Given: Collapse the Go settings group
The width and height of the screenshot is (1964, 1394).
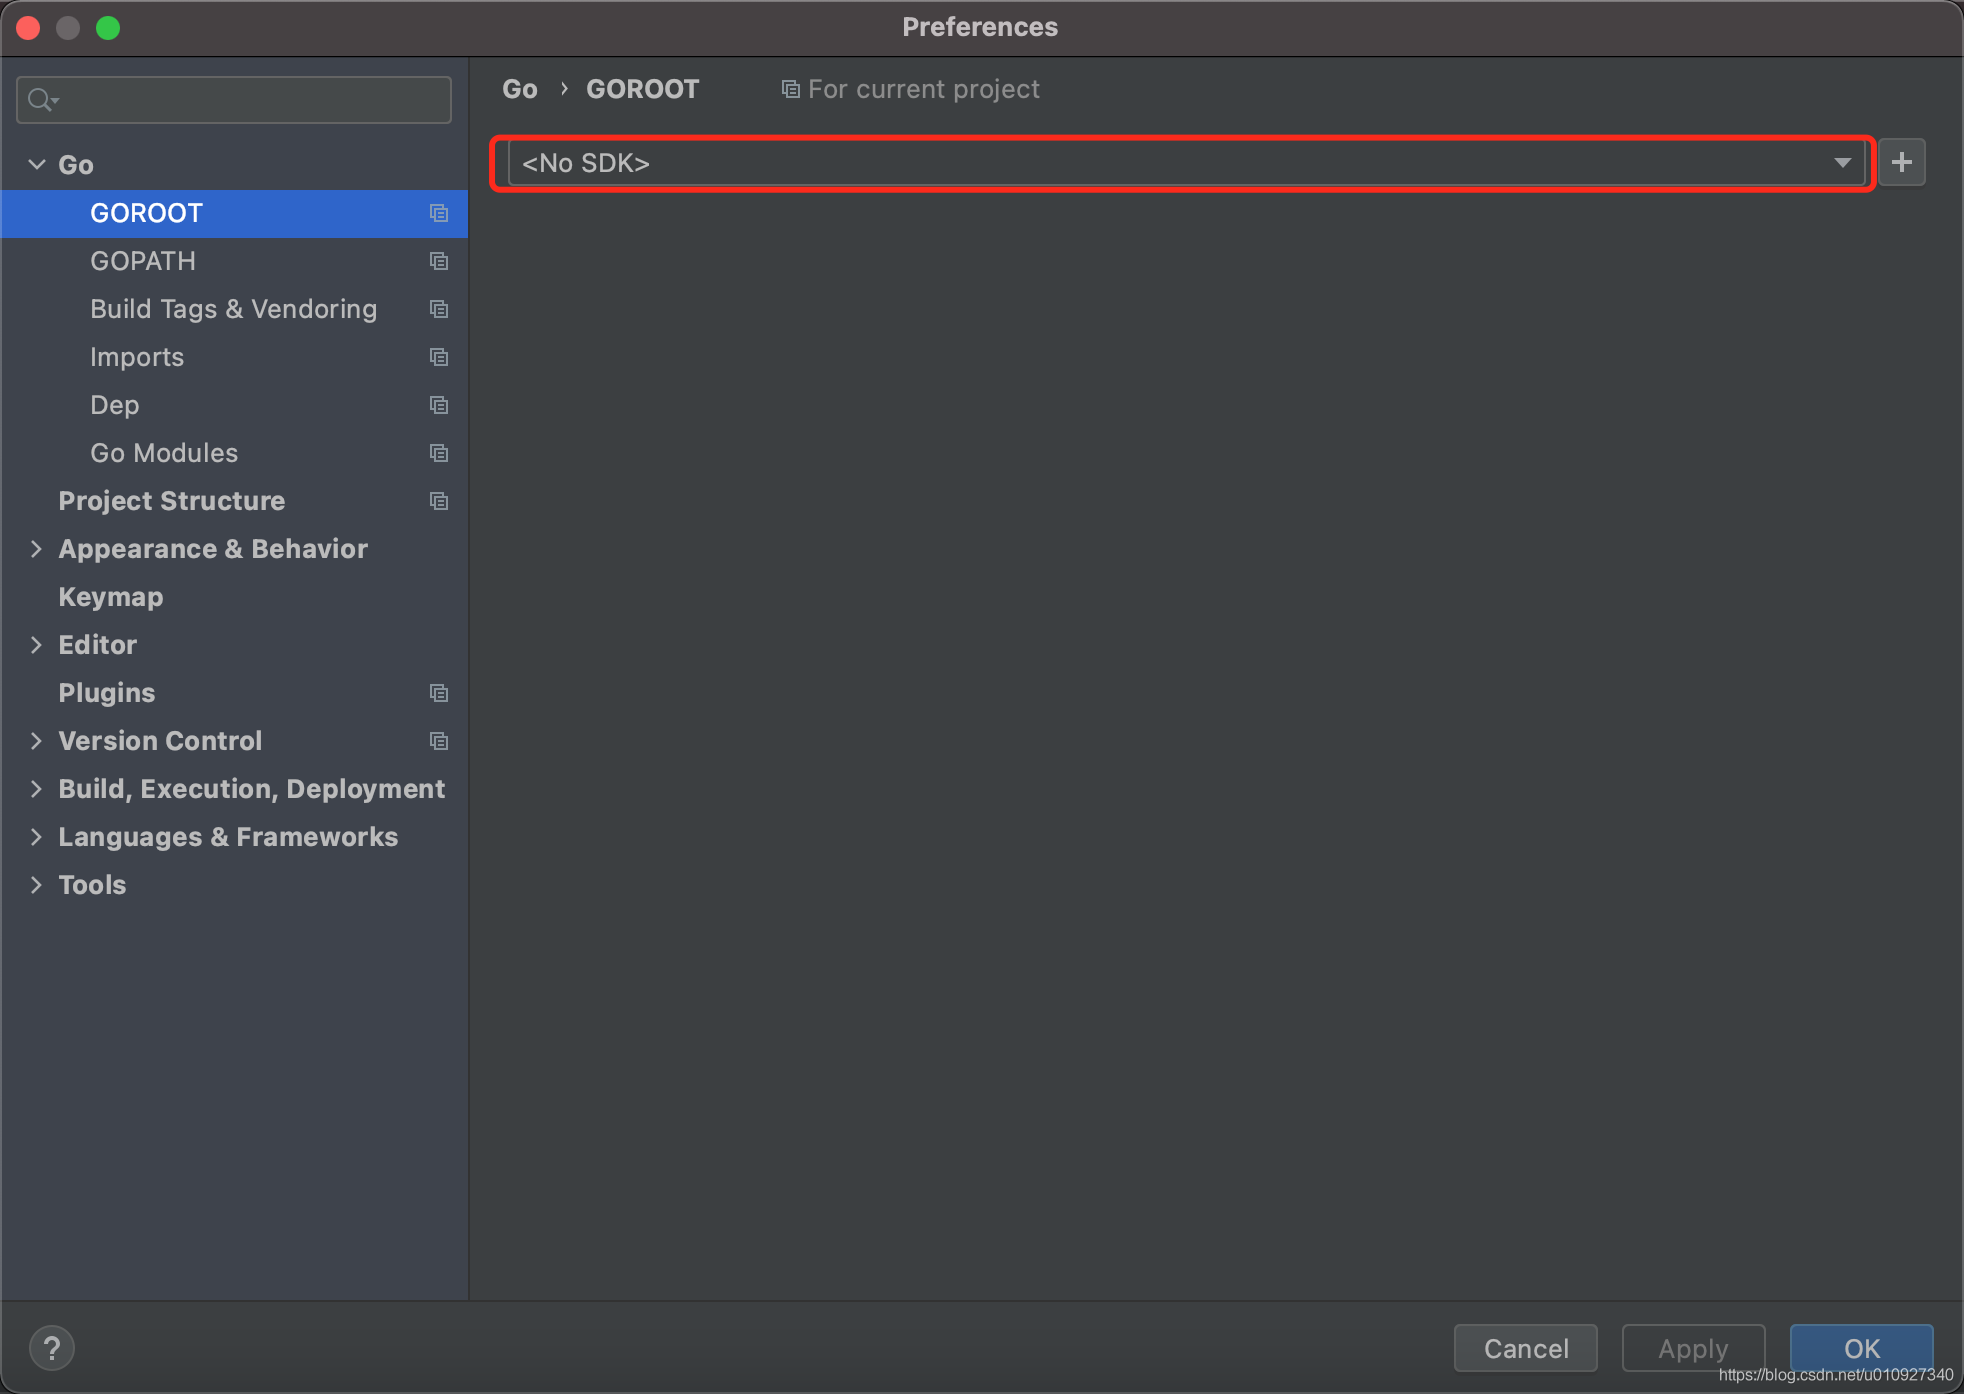Looking at the screenshot, I should (x=37, y=165).
